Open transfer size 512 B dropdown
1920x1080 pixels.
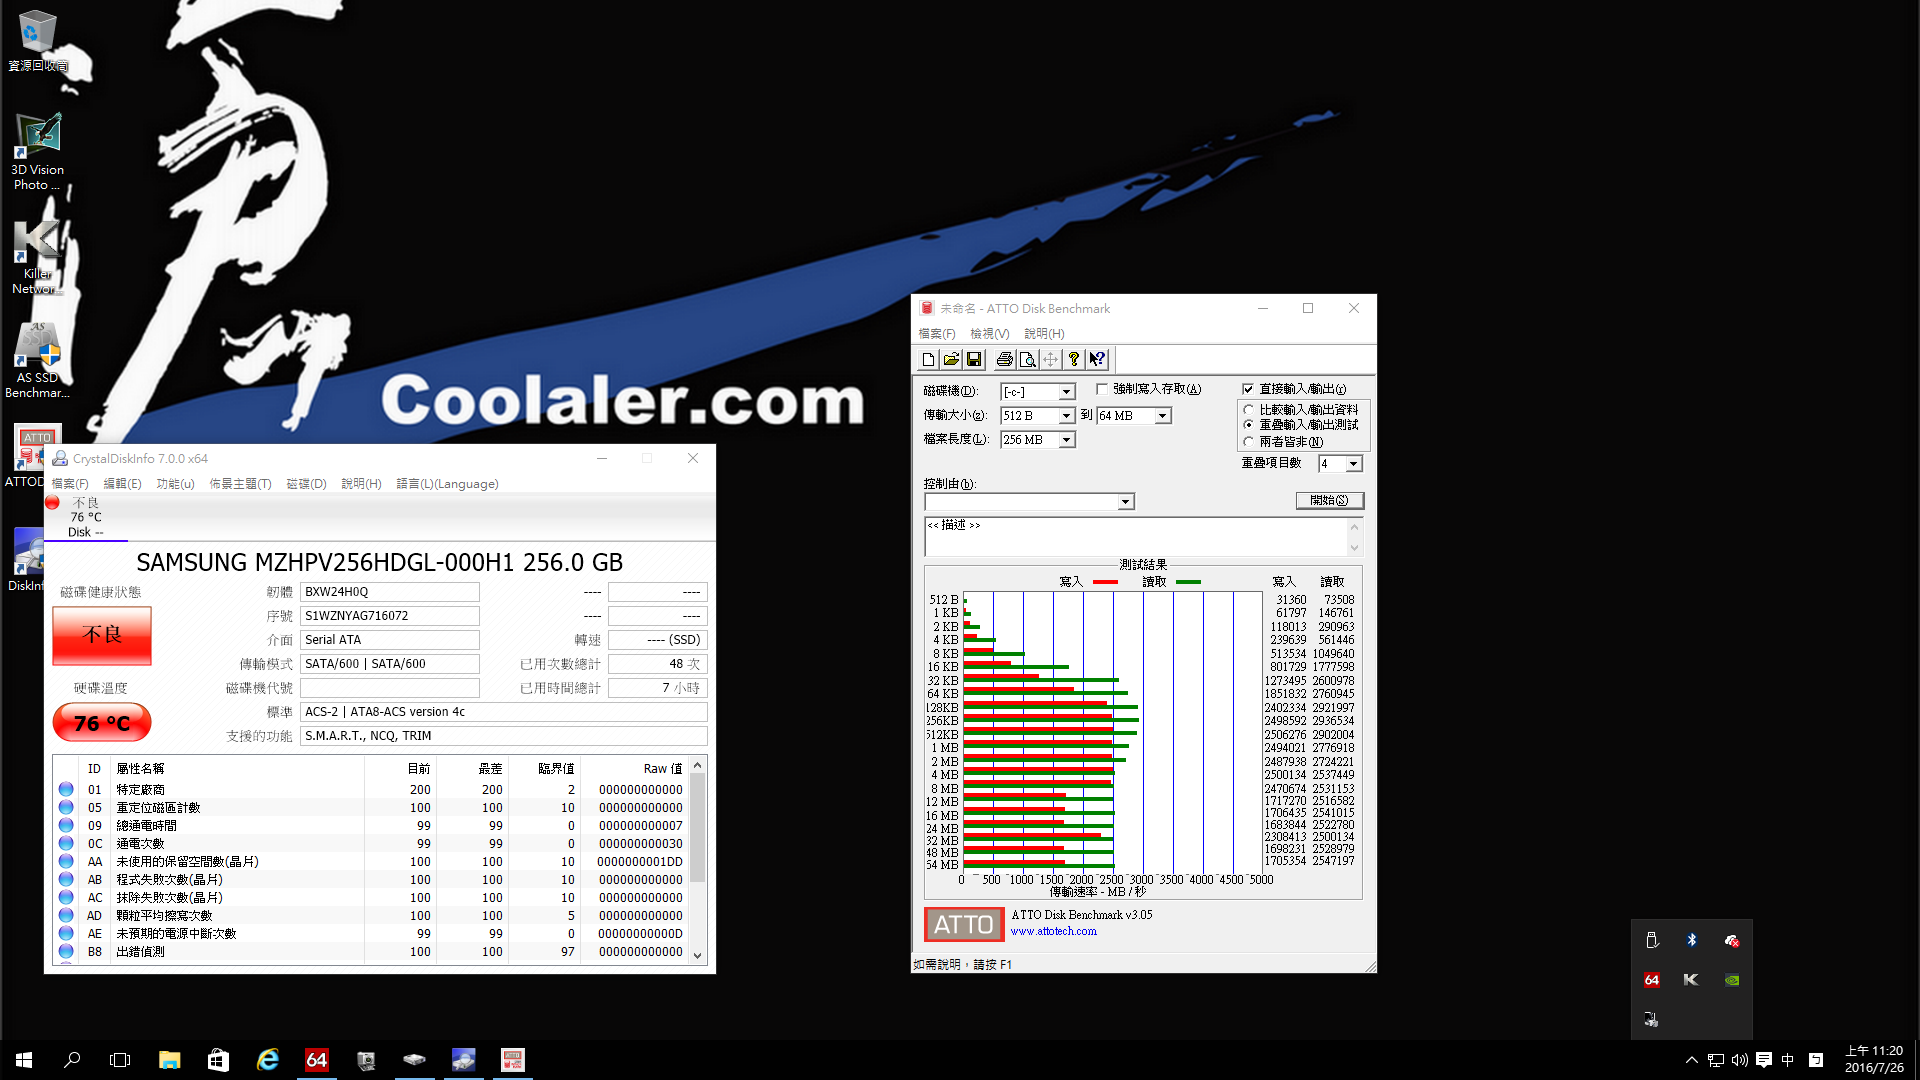click(x=1066, y=416)
